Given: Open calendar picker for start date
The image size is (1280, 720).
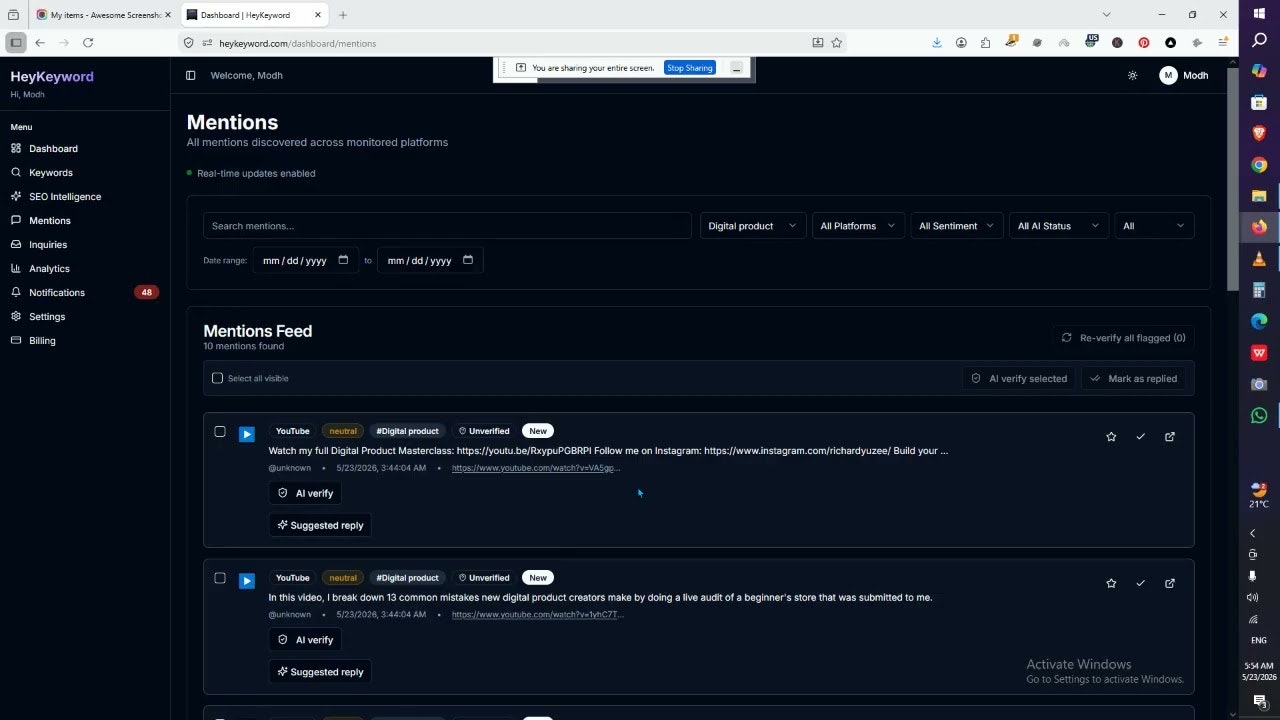Looking at the screenshot, I should tap(343, 260).
